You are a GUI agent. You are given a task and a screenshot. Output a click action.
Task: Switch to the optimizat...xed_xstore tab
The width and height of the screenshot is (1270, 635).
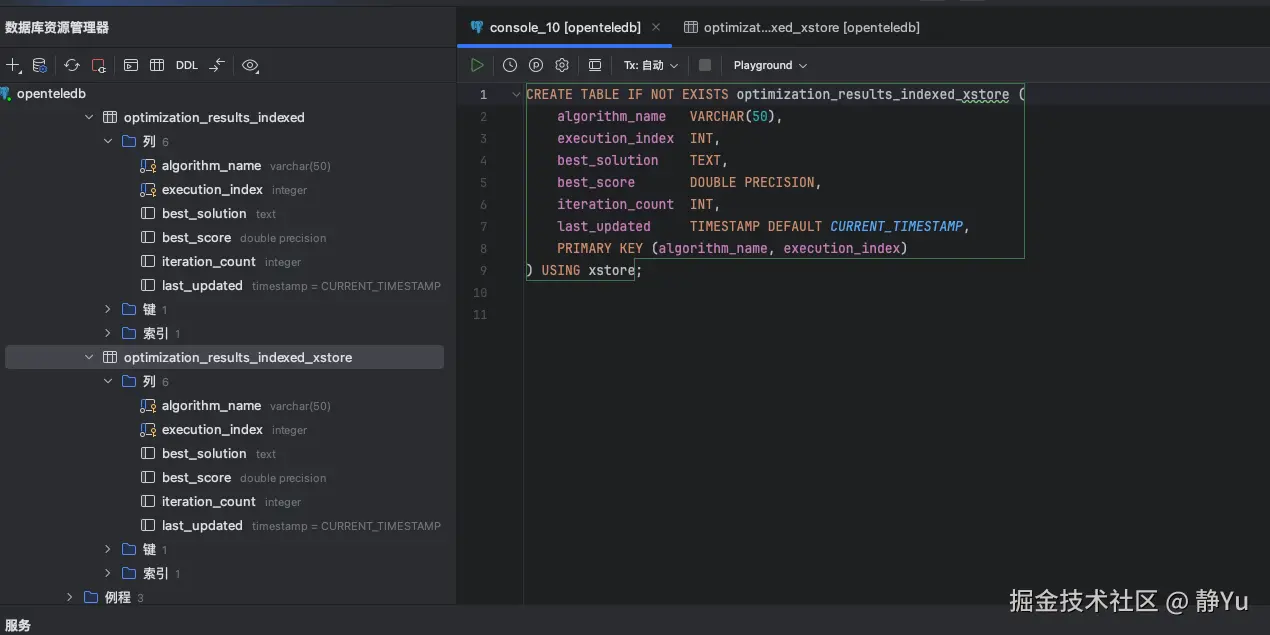(x=802, y=28)
